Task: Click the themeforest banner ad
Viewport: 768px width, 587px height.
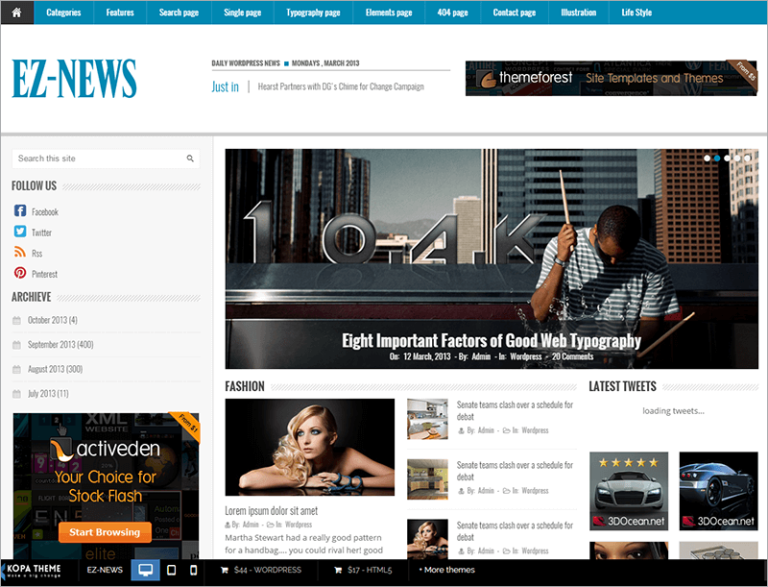Action: point(611,78)
